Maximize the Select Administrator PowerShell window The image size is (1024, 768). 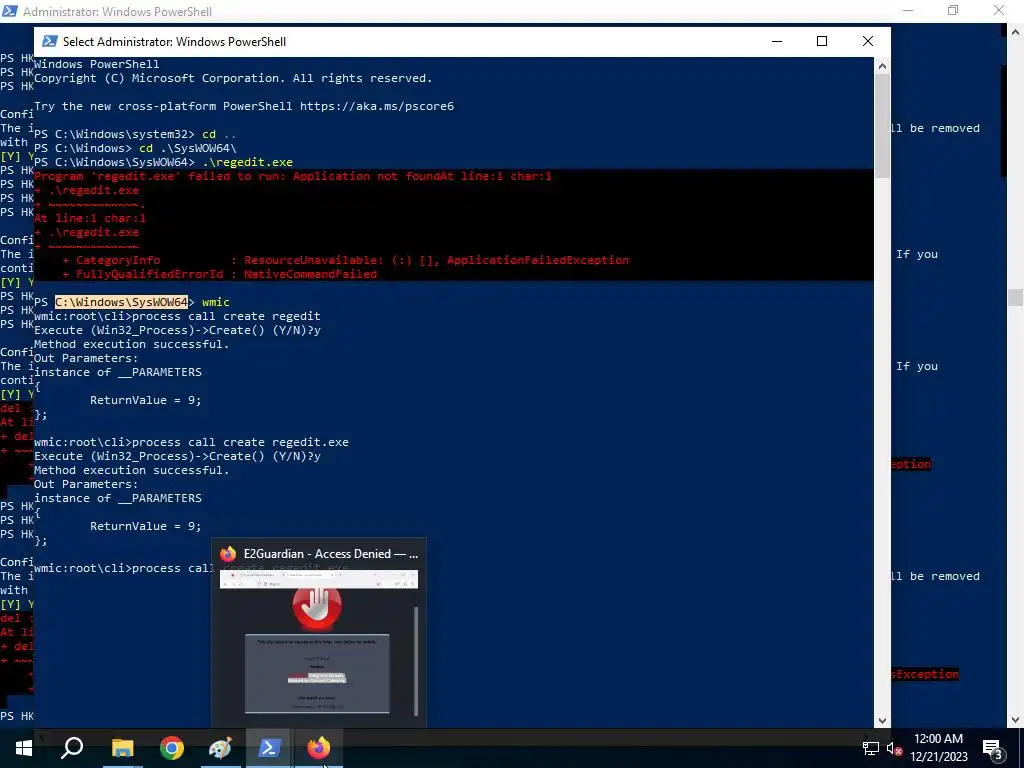822,41
